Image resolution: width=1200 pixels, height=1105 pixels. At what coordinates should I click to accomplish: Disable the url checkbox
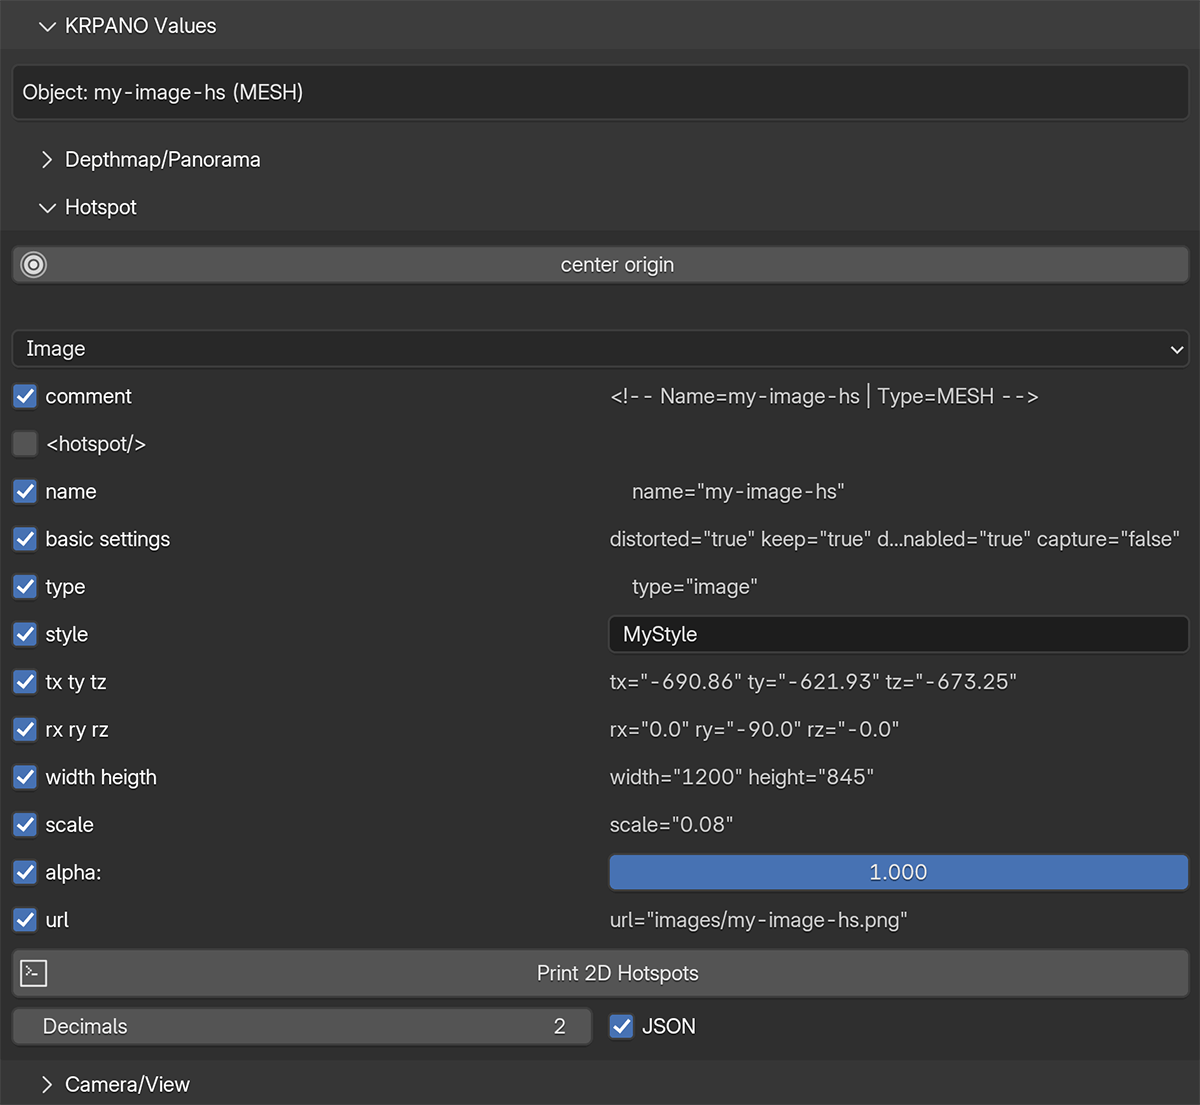pyautogui.click(x=26, y=920)
